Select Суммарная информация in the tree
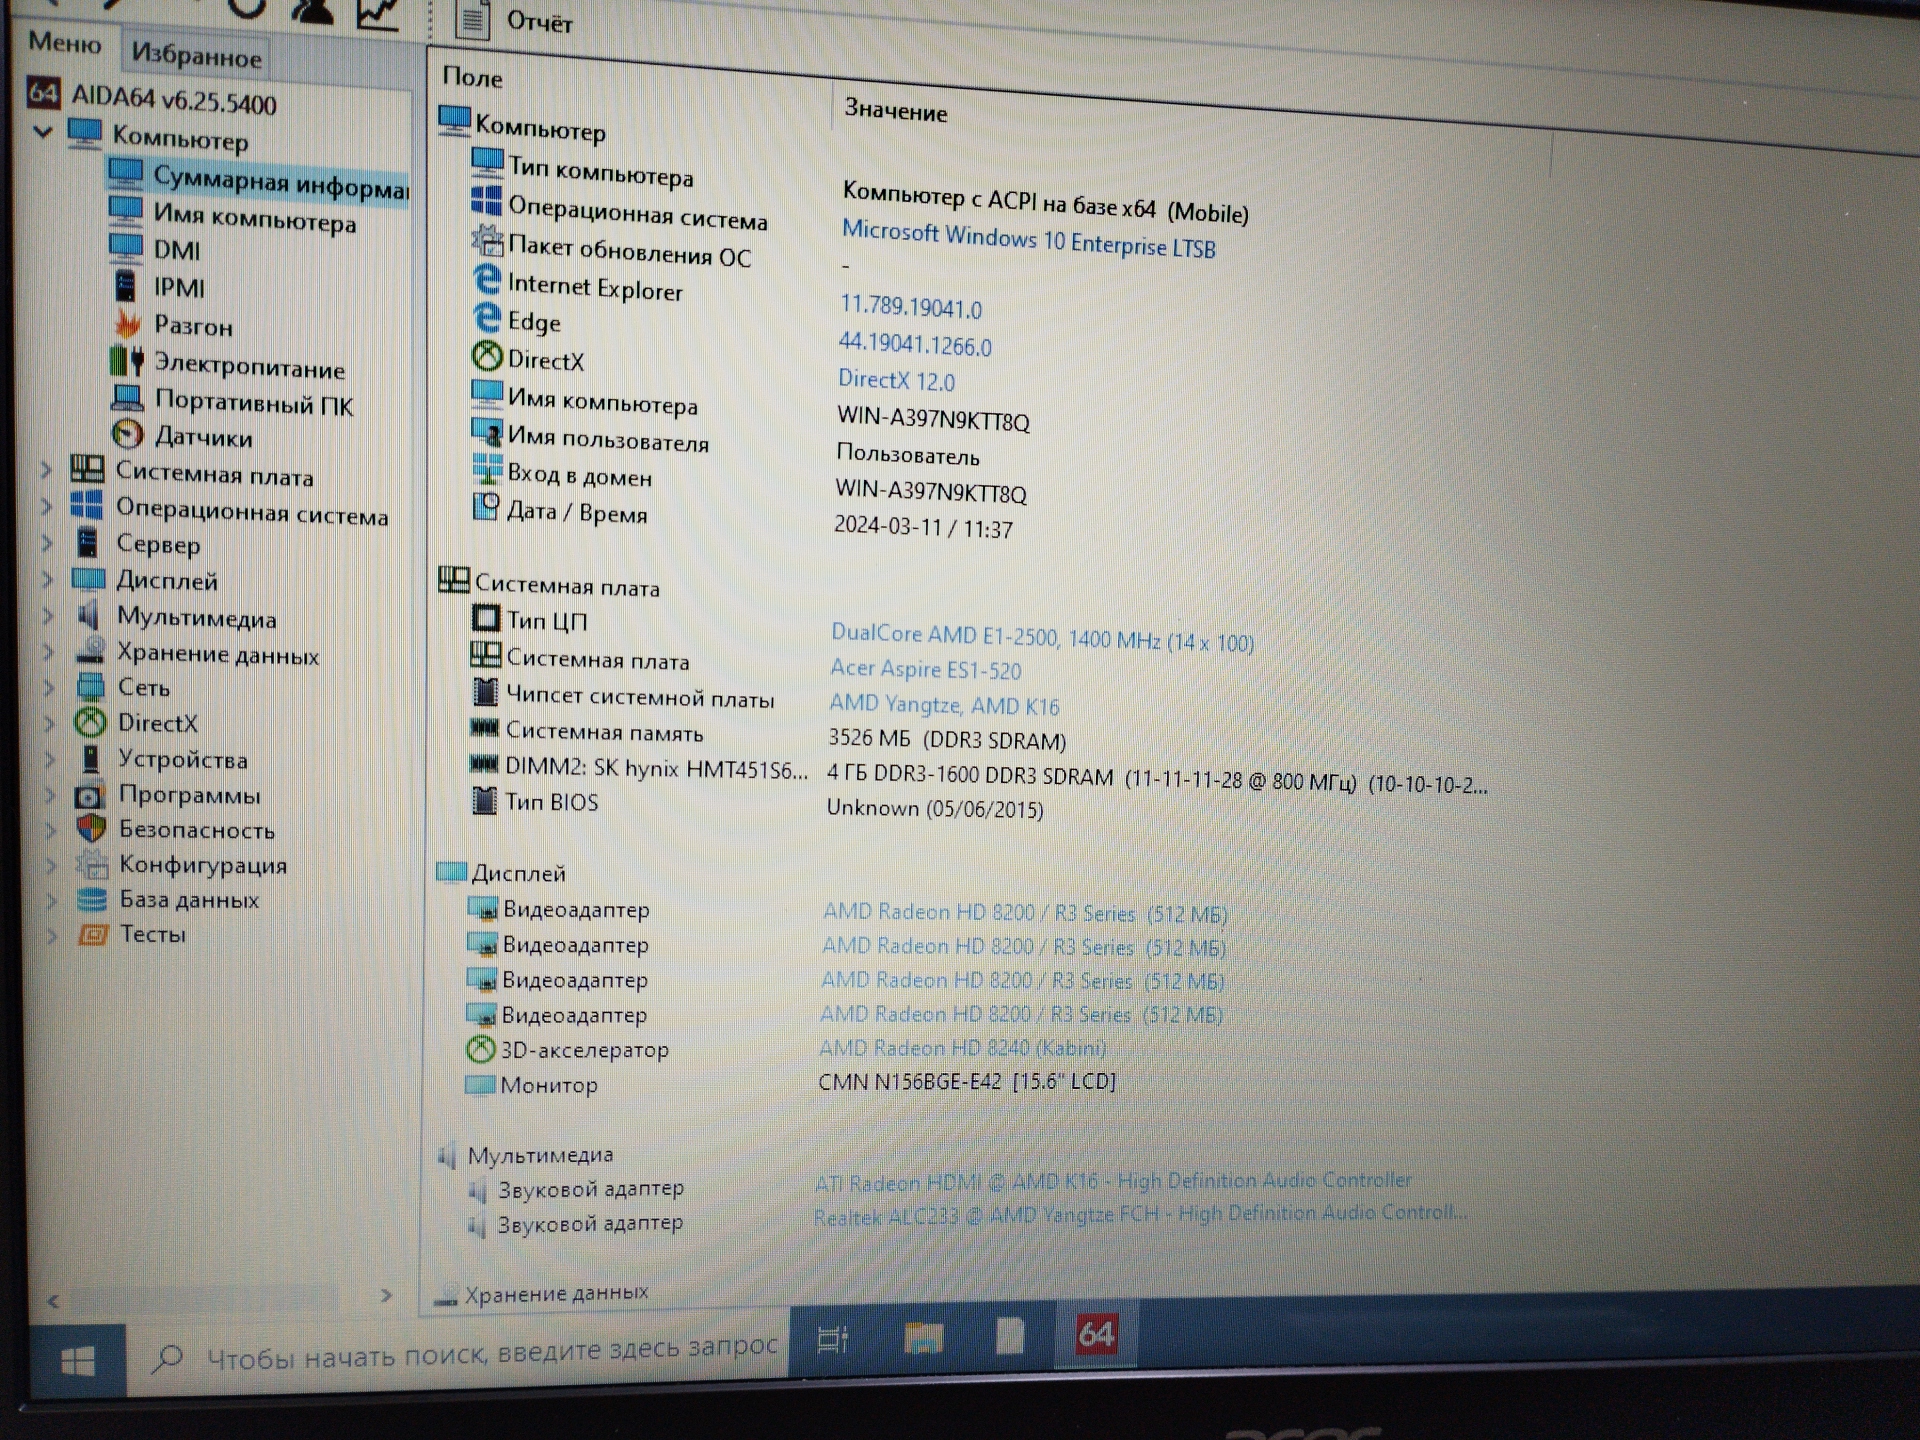 click(x=280, y=182)
